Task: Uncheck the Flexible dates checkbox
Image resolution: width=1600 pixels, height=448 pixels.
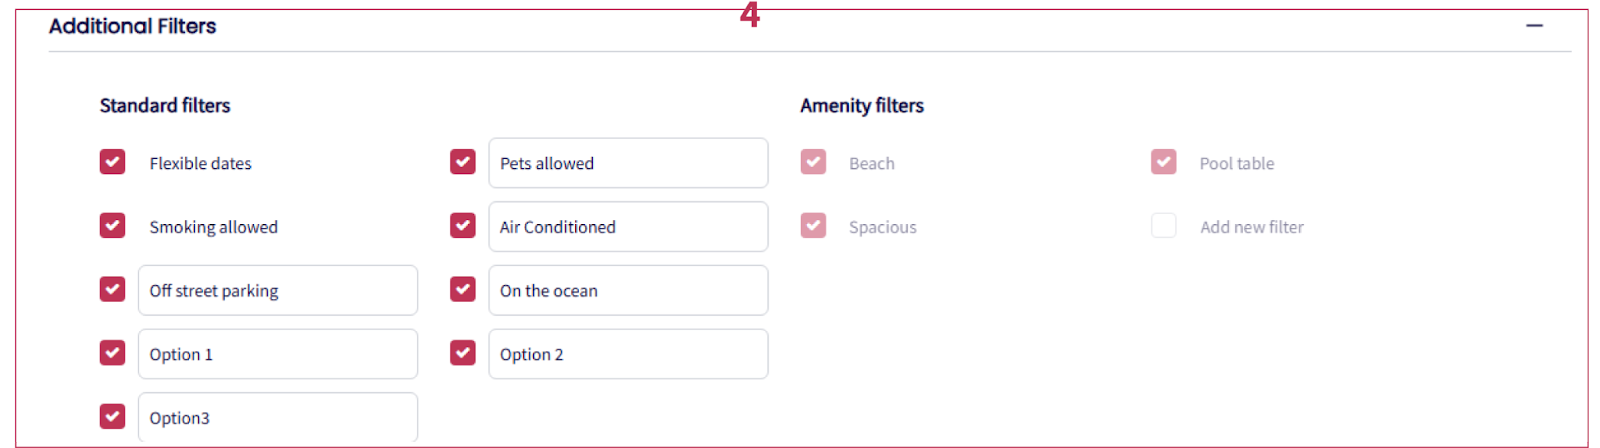Action: pyautogui.click(x=113, y=162)
